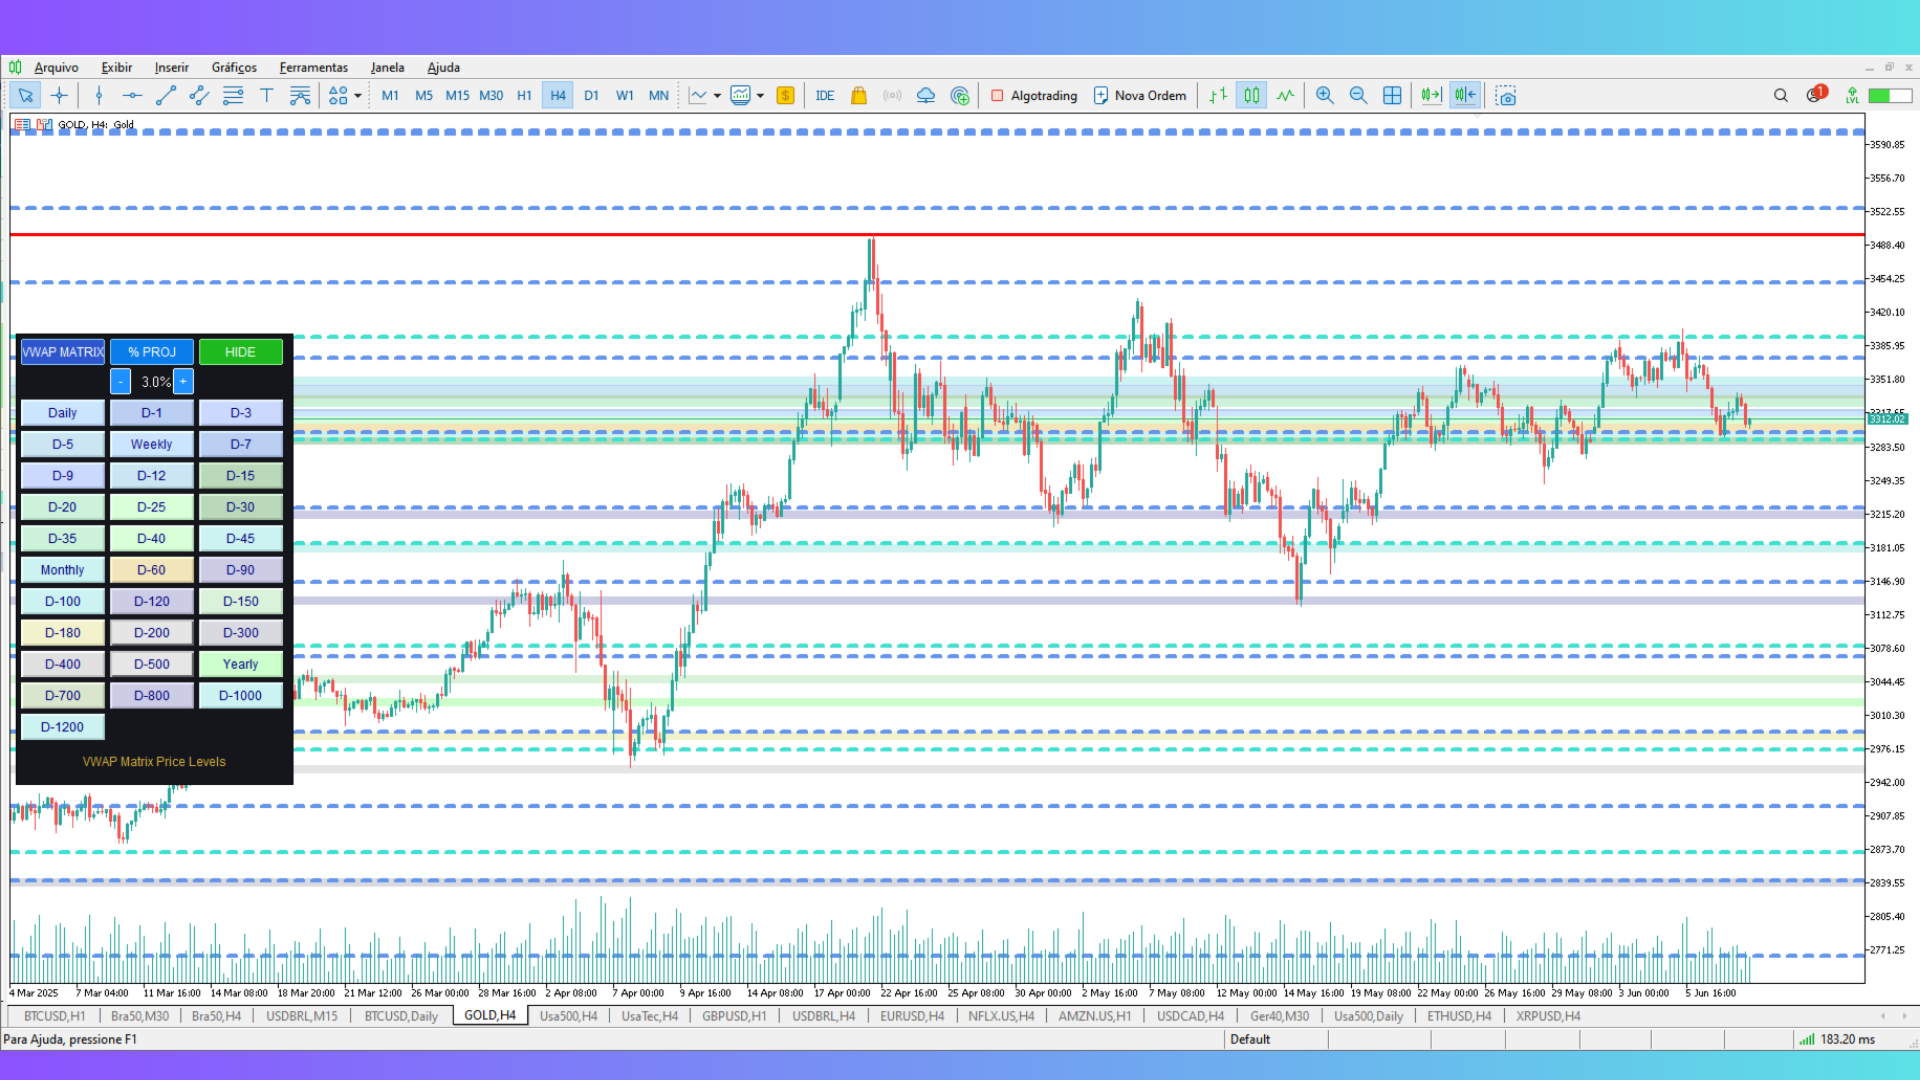The width and height of the screenshot is (1920, 1080).
Task: Open the Market shopping bag icon
Action: tap(858, 96)
